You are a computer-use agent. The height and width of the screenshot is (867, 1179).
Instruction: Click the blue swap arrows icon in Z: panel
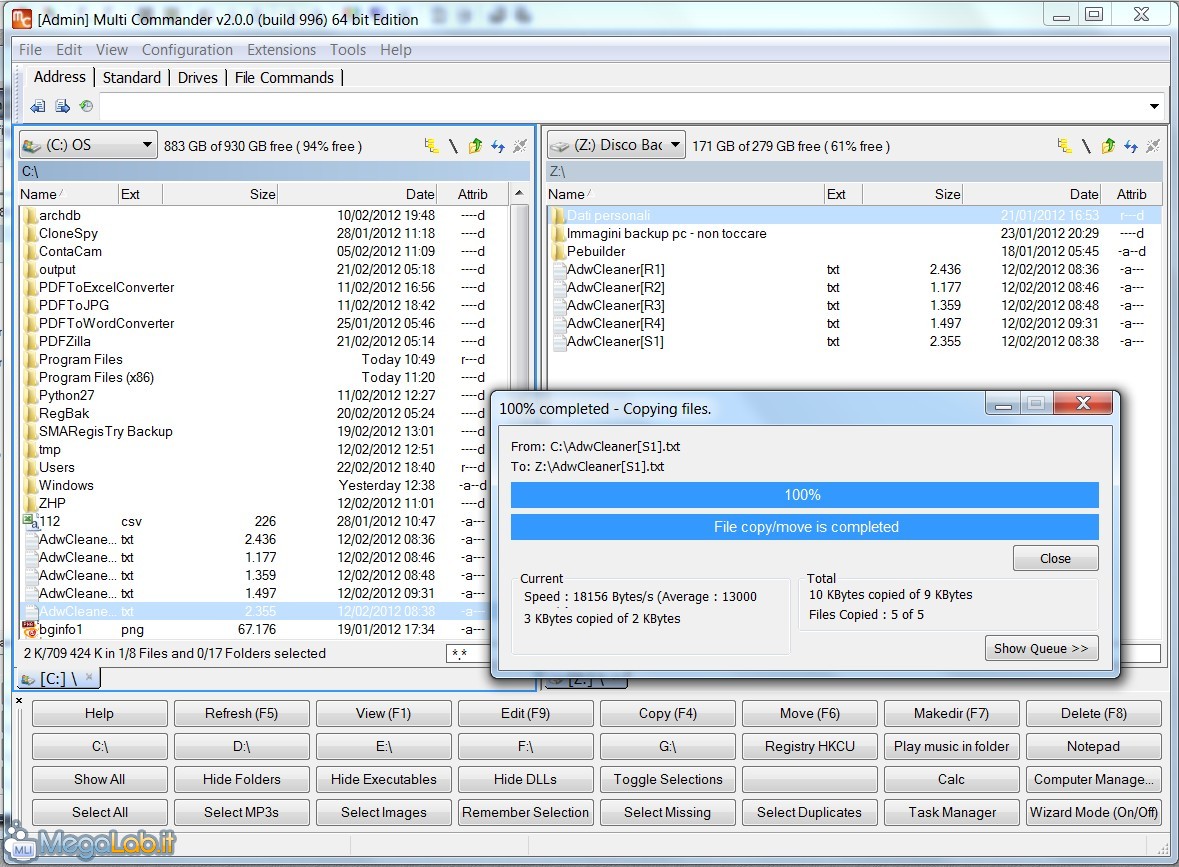(1131, 146)
